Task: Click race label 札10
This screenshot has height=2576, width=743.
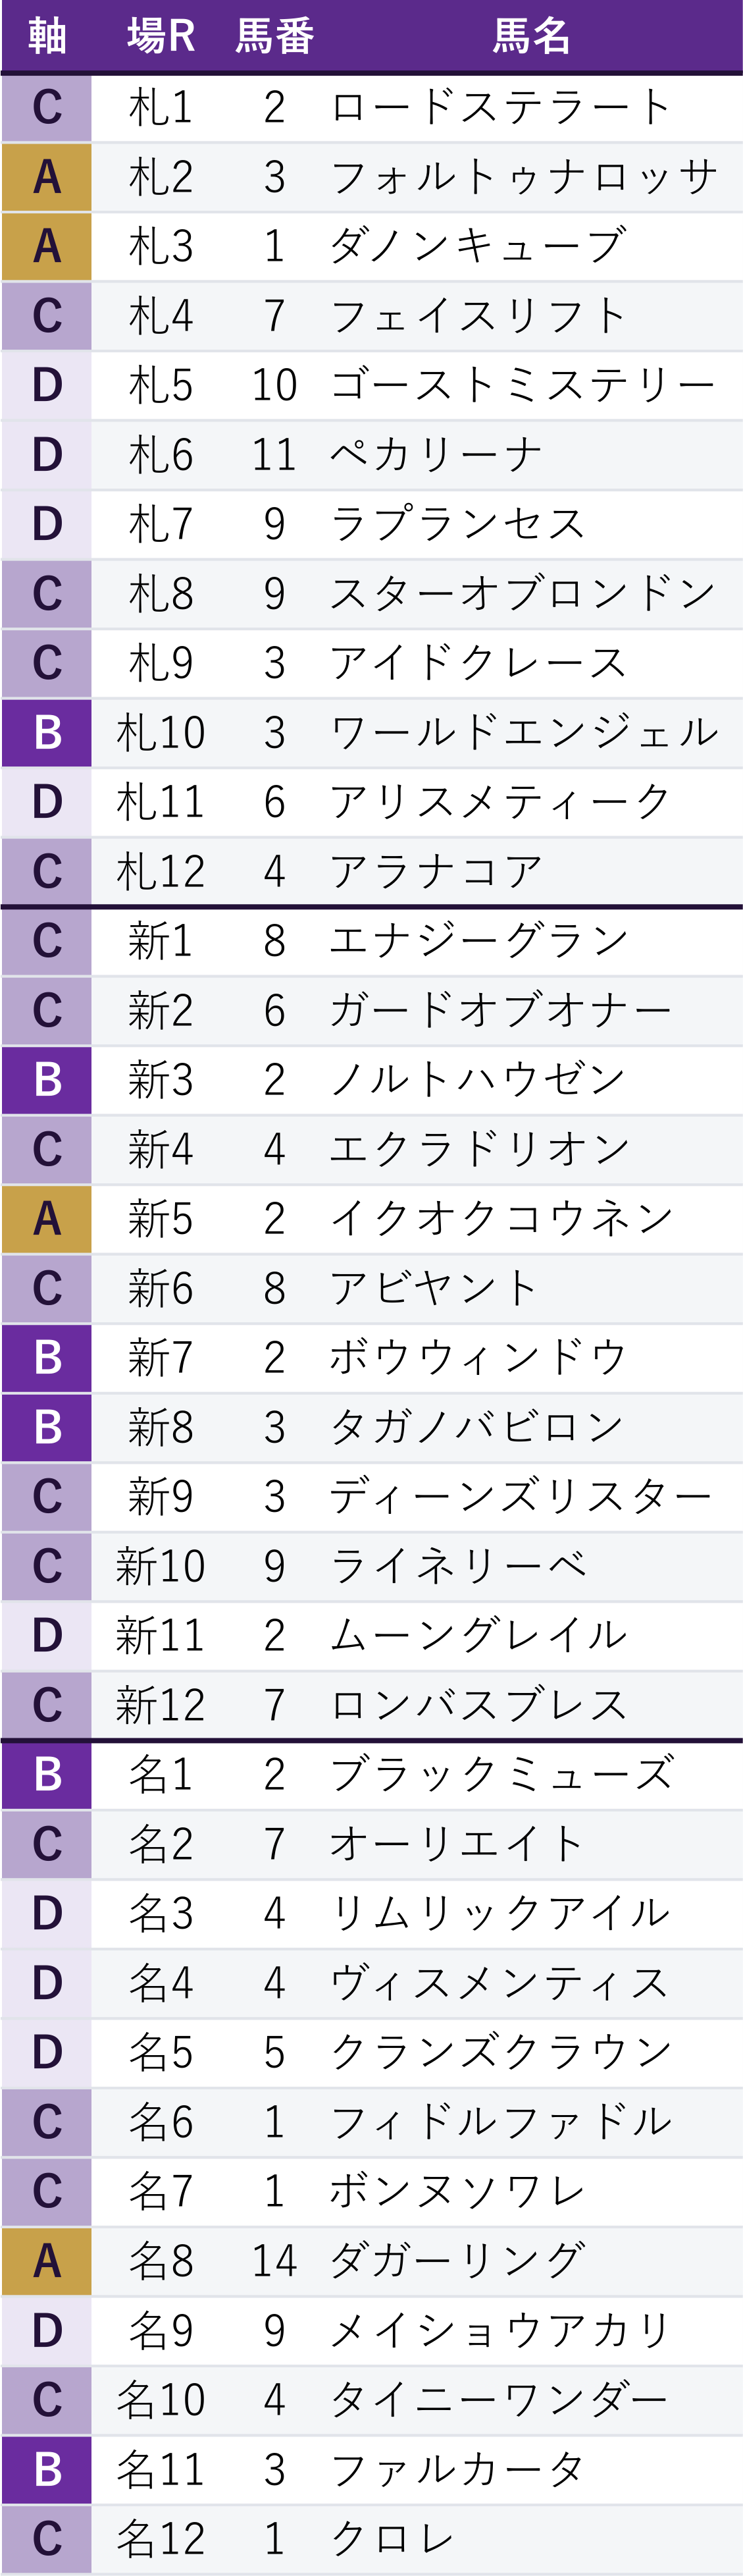Action: tap(161, 733)
